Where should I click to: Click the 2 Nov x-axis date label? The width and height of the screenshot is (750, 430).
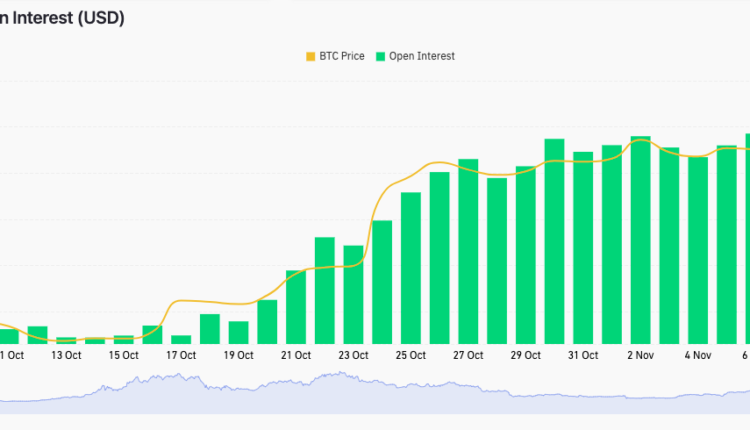(640, 355)
